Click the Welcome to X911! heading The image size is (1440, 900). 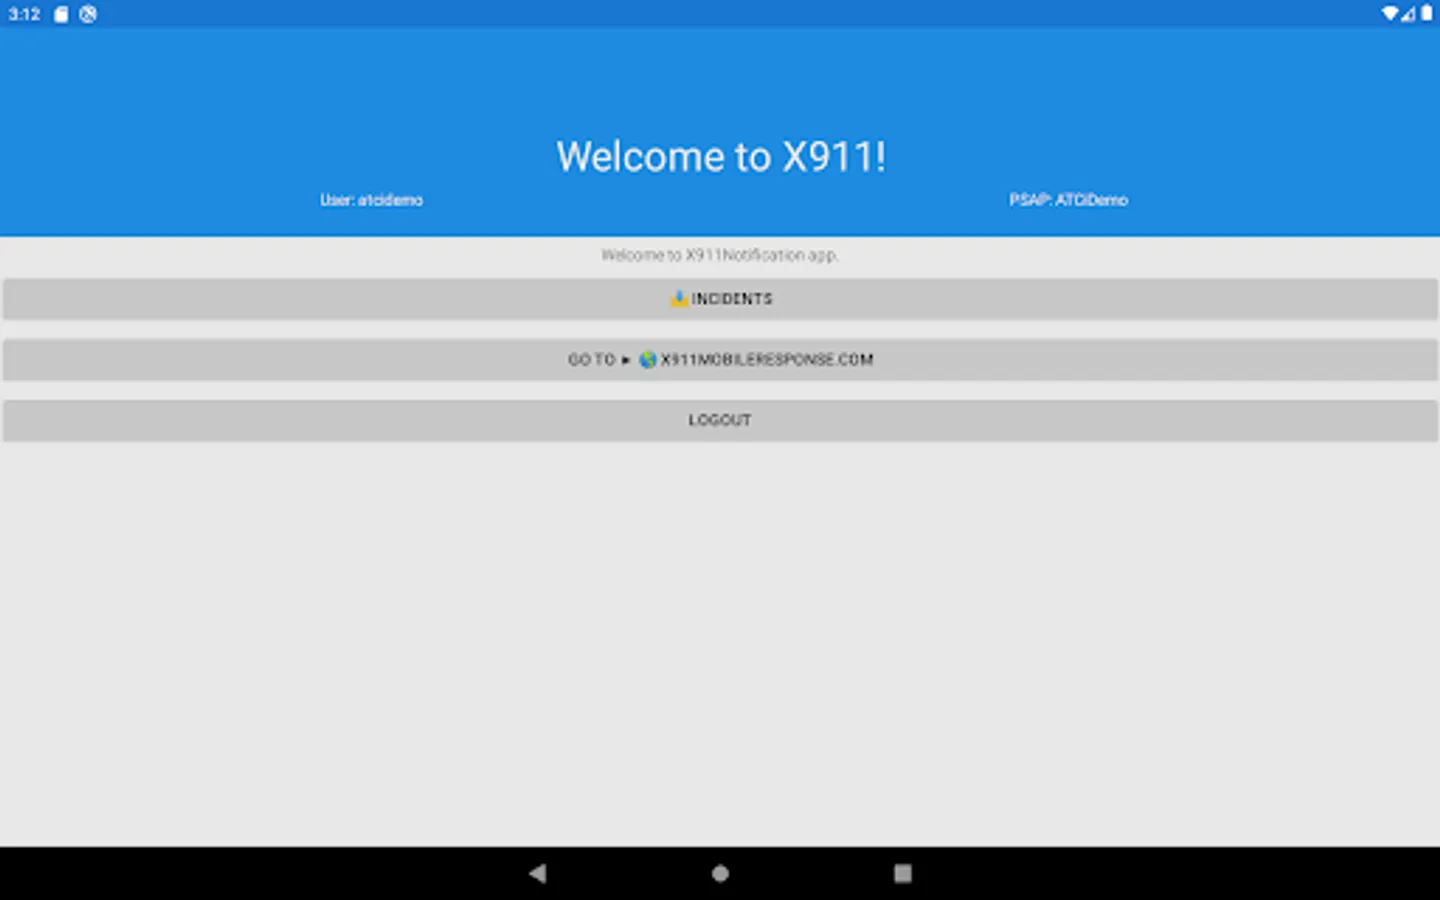coord(721,157)
